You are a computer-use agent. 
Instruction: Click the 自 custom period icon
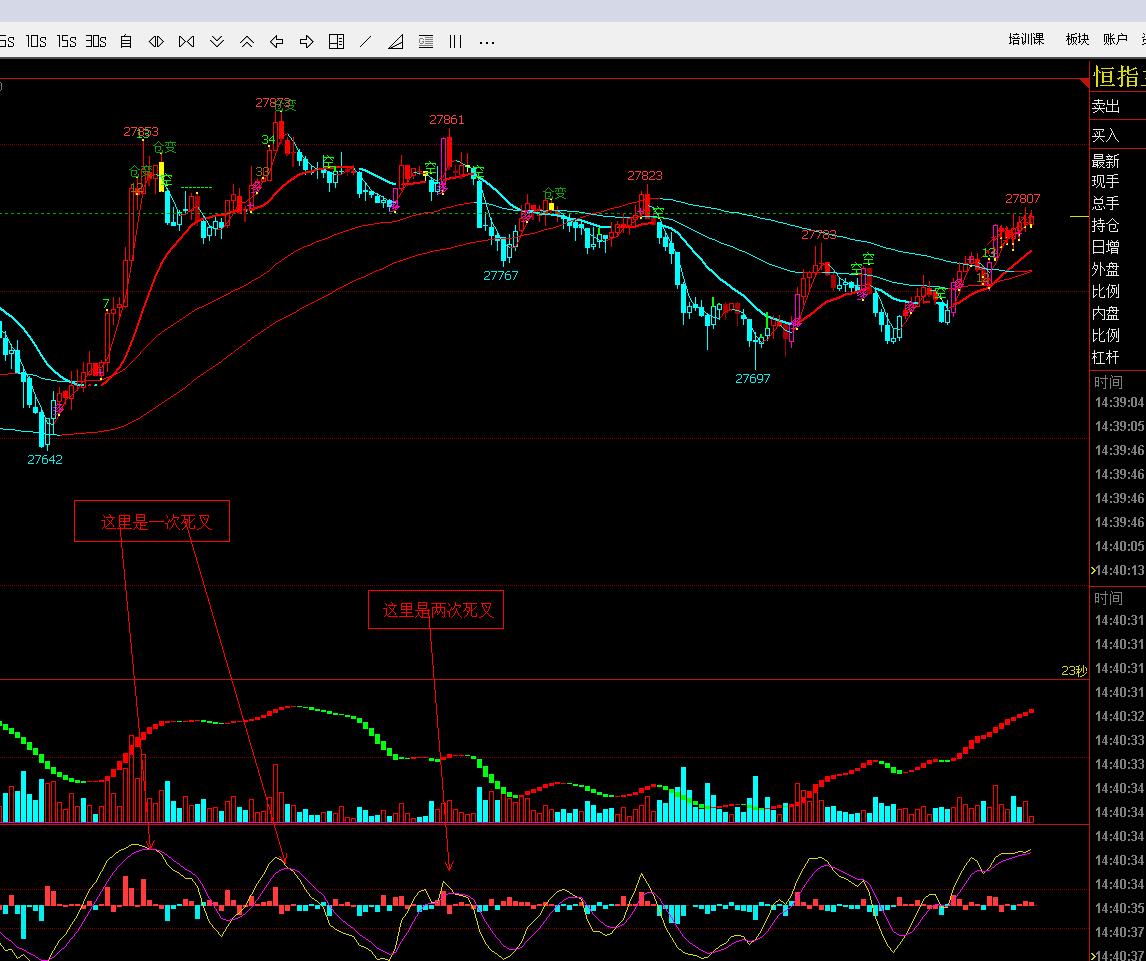coord(126,41)
